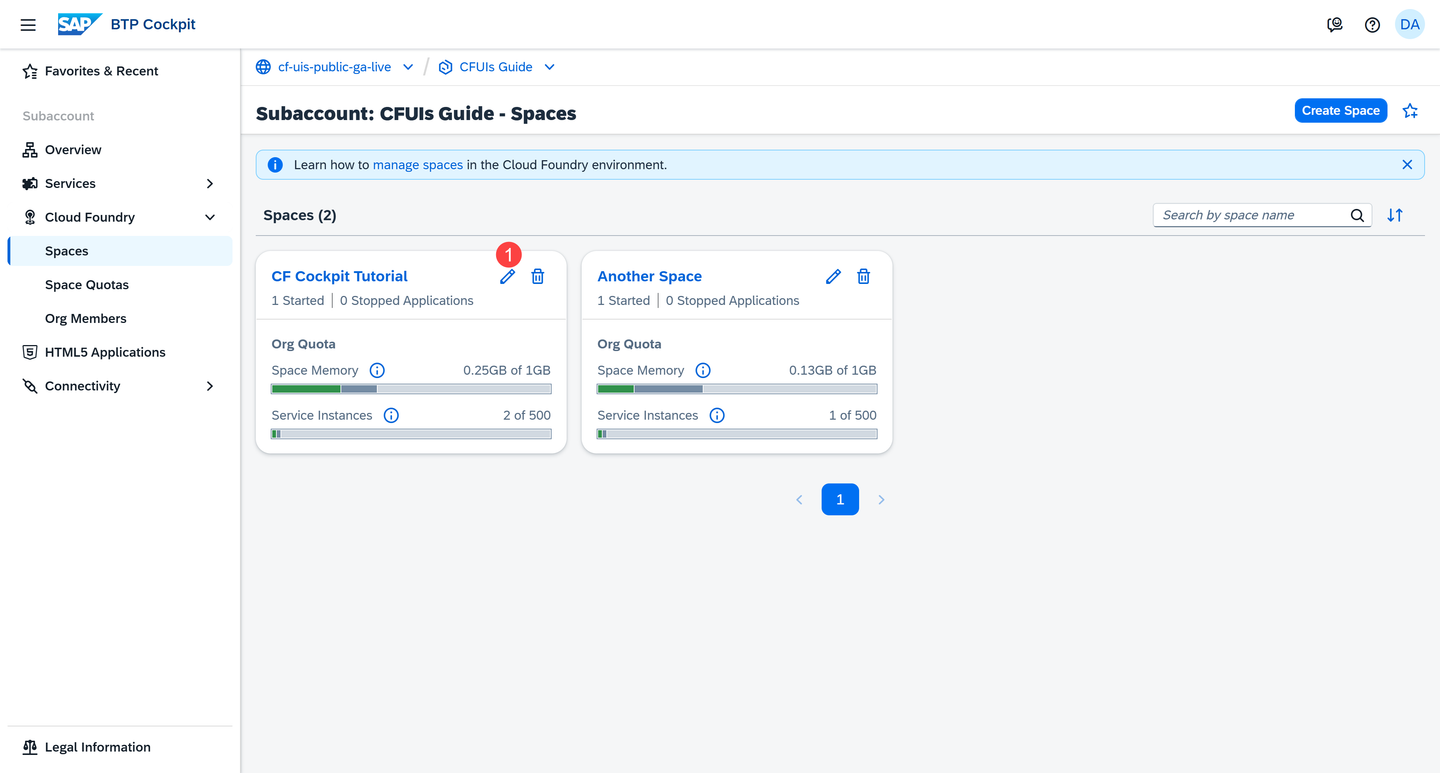Click the Space Memory bar for CF Cockpit Tutorial

pos(411,389)
